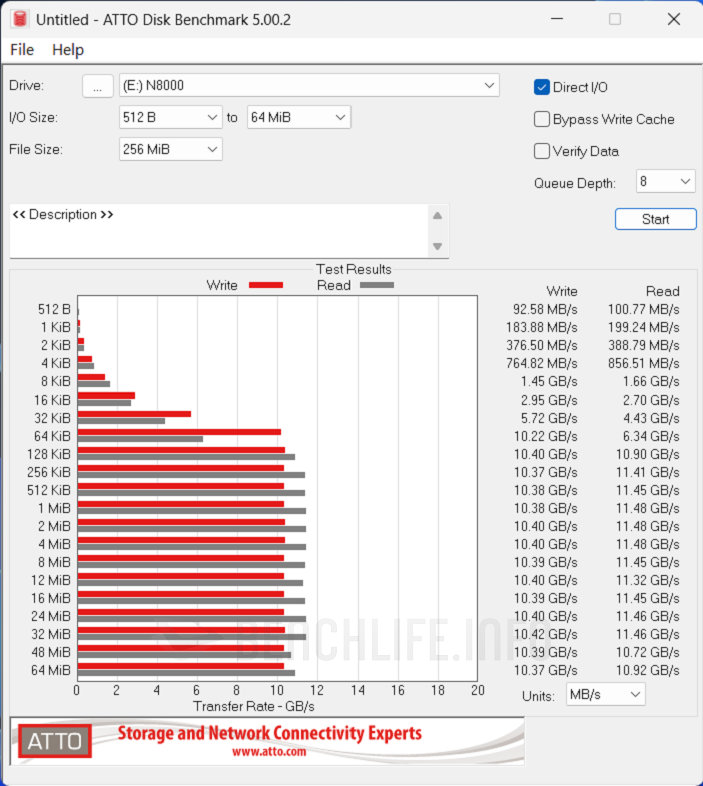The width and height of the screenshot is (703, 786).
Task: Click the 10.72 GB/s read value
Action: coord(647,652)
